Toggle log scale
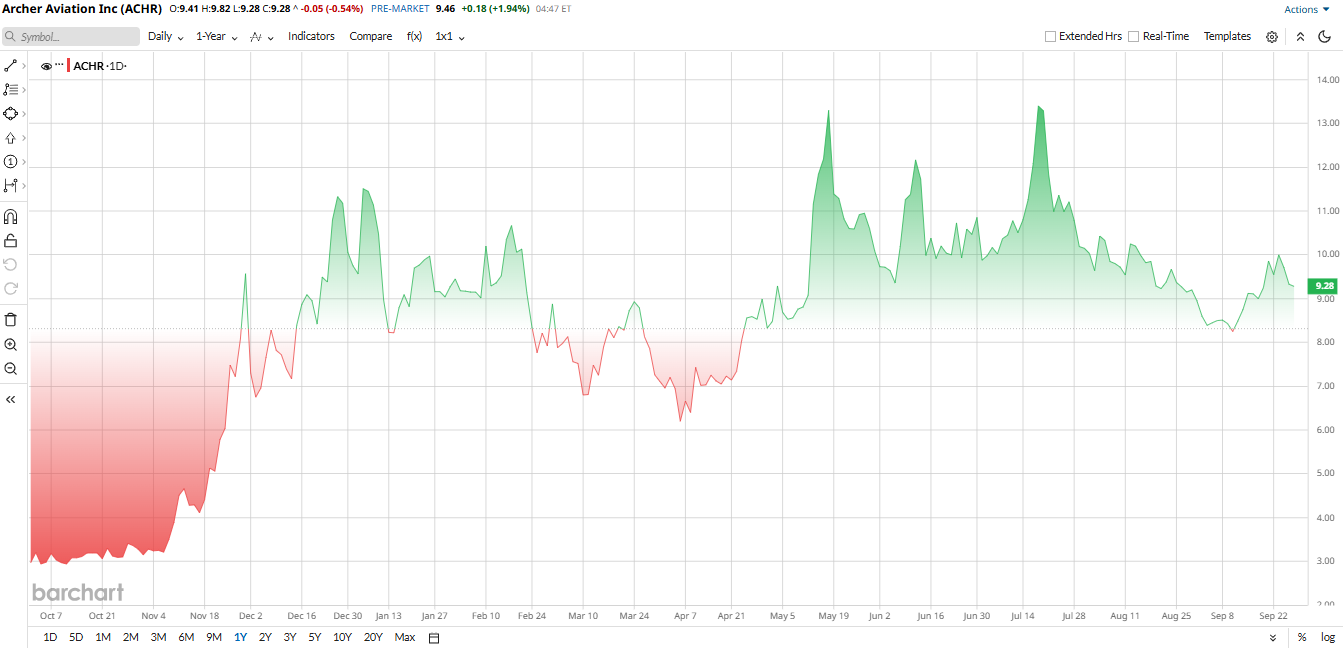 1328,637
